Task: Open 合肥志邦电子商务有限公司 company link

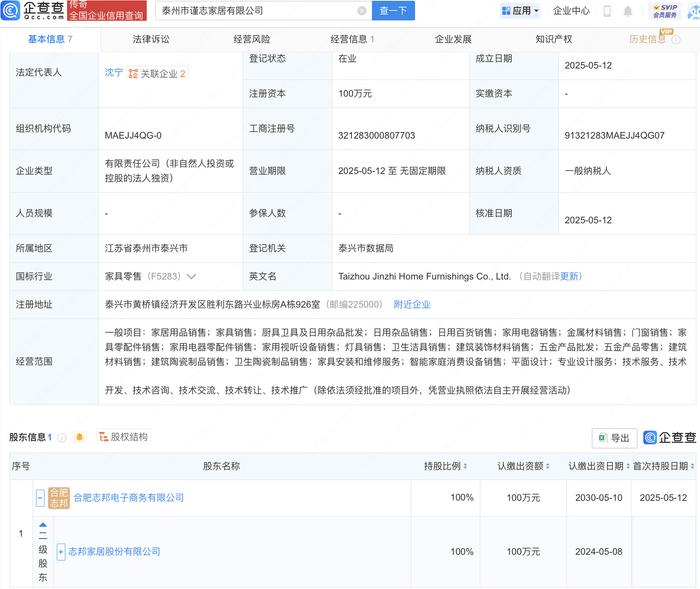Action: pyautogui.click(x=129, y=497)
